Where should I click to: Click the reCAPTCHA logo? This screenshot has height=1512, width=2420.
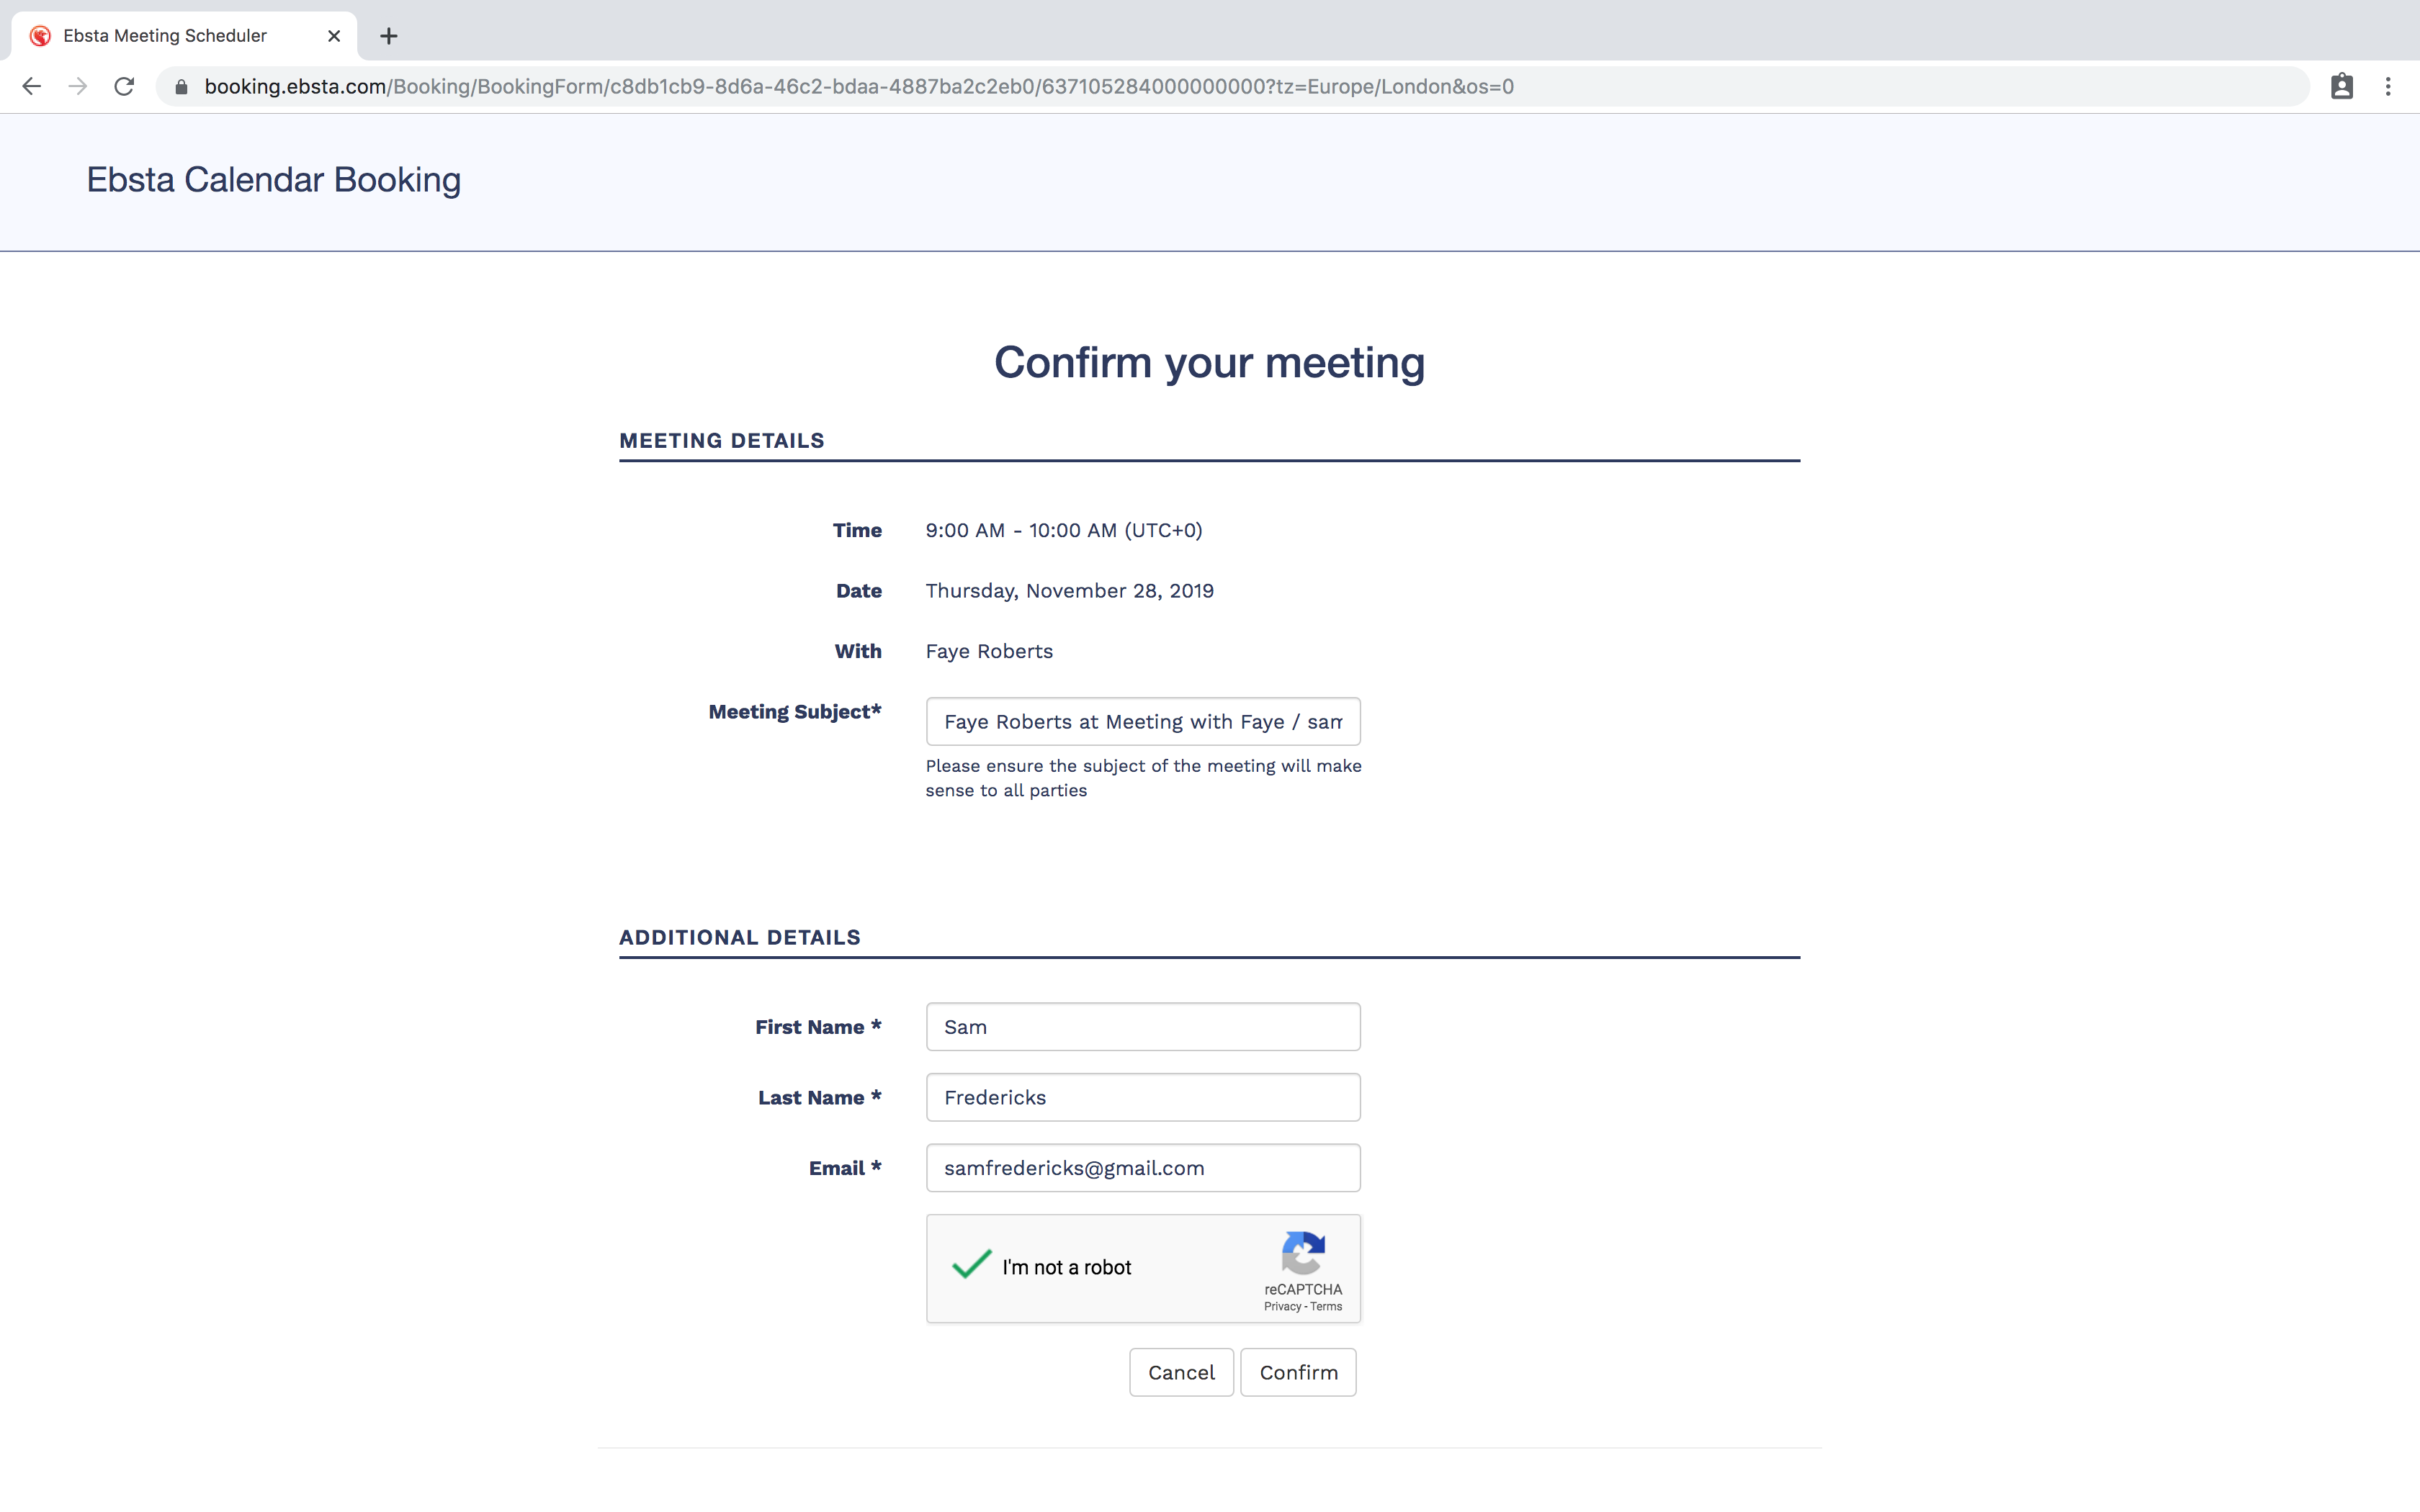(1302, 1253)
